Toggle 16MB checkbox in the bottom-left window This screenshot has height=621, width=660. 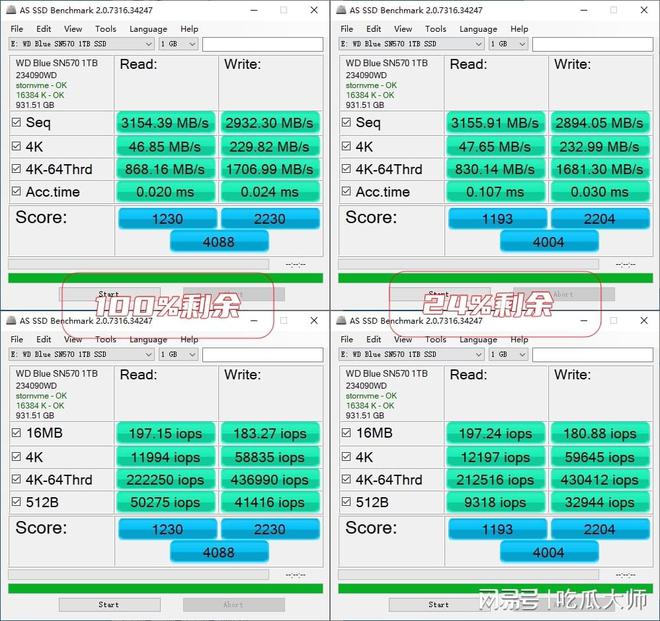point(16,433)
